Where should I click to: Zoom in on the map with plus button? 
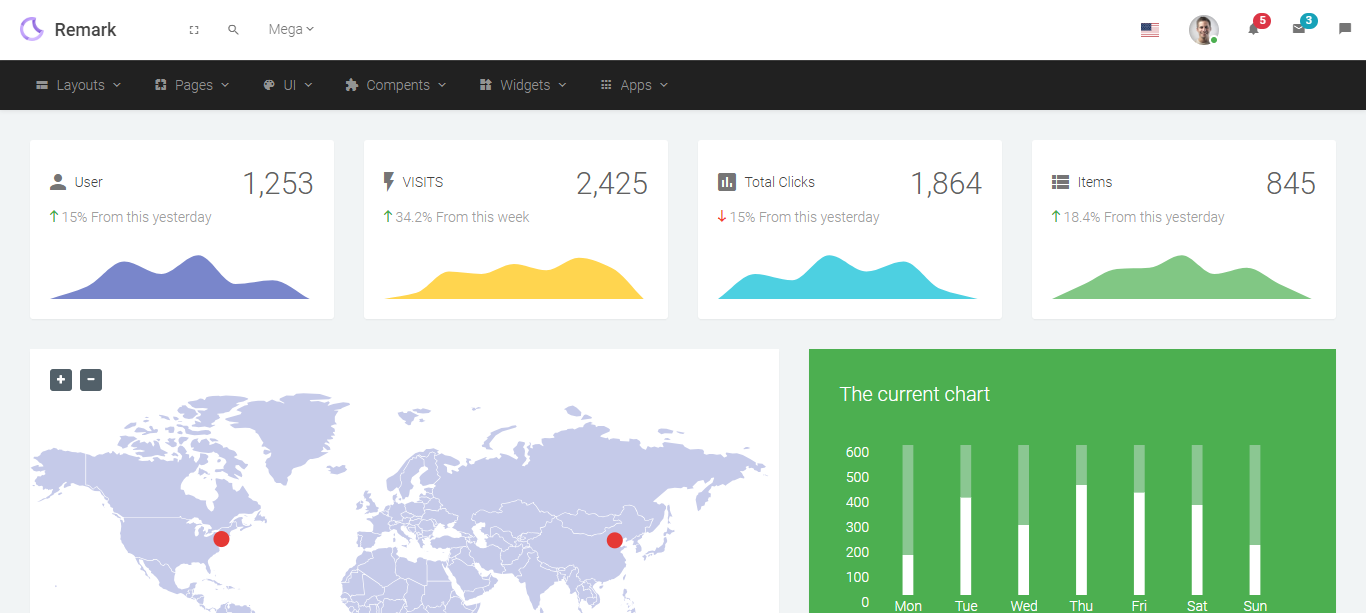point(61,380)
